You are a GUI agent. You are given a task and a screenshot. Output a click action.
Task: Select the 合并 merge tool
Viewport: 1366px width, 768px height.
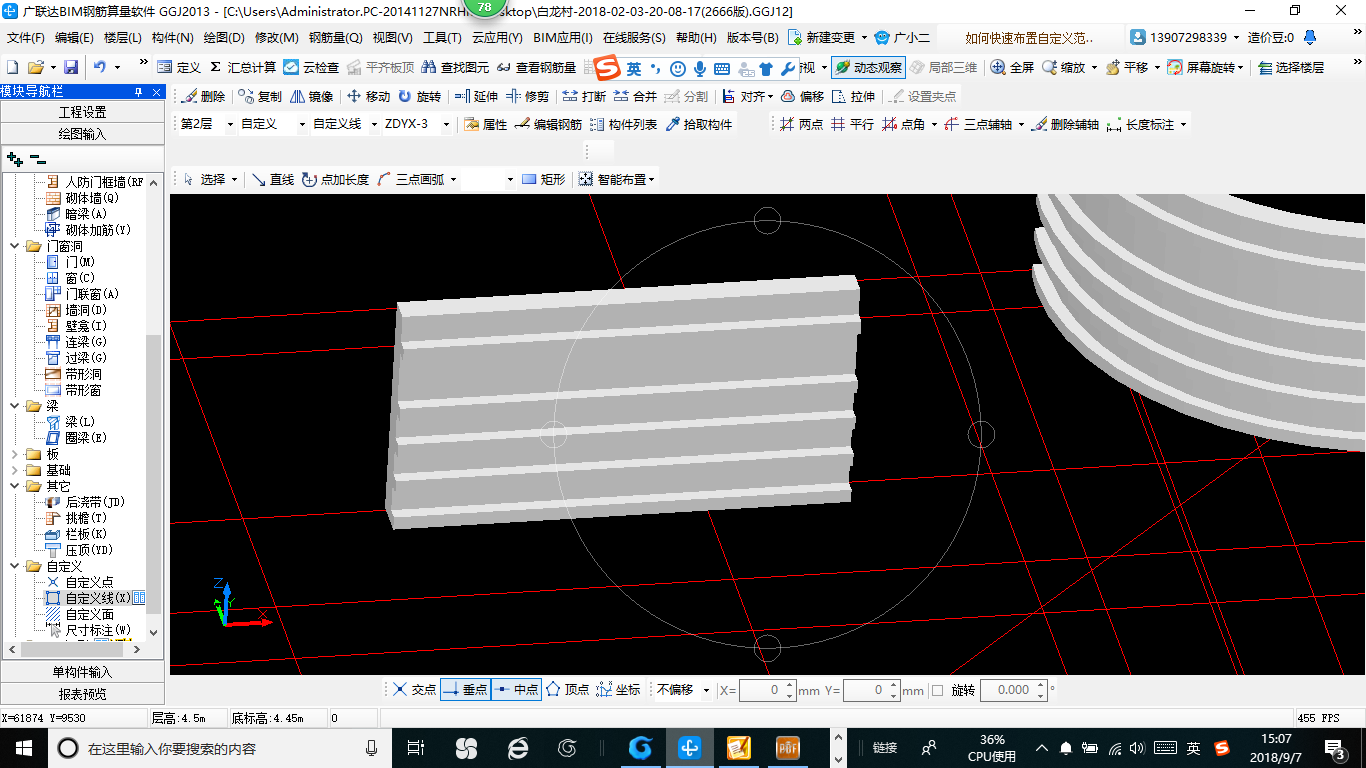tap(635, 97)
